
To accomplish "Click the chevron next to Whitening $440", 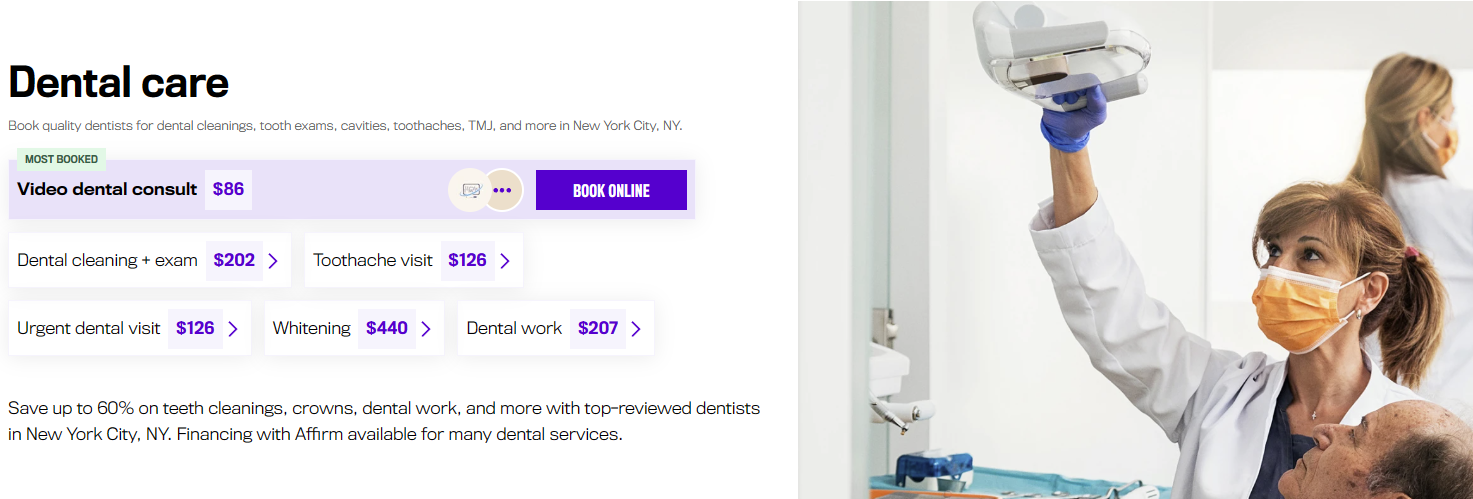I will point(426,329).
